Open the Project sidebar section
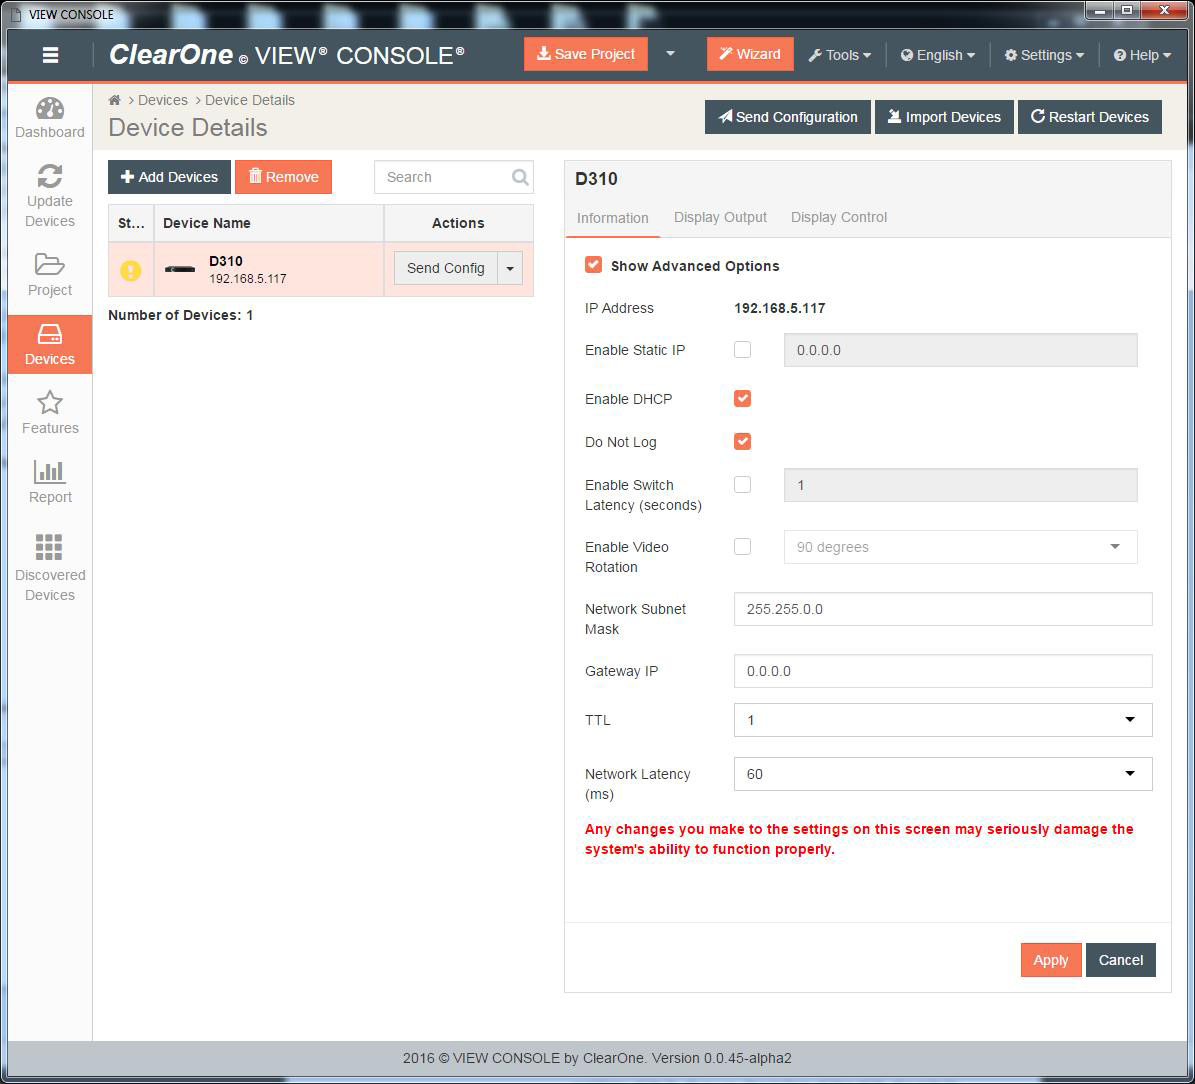Screen dimensions: 1195x1084 pos(50,275)
